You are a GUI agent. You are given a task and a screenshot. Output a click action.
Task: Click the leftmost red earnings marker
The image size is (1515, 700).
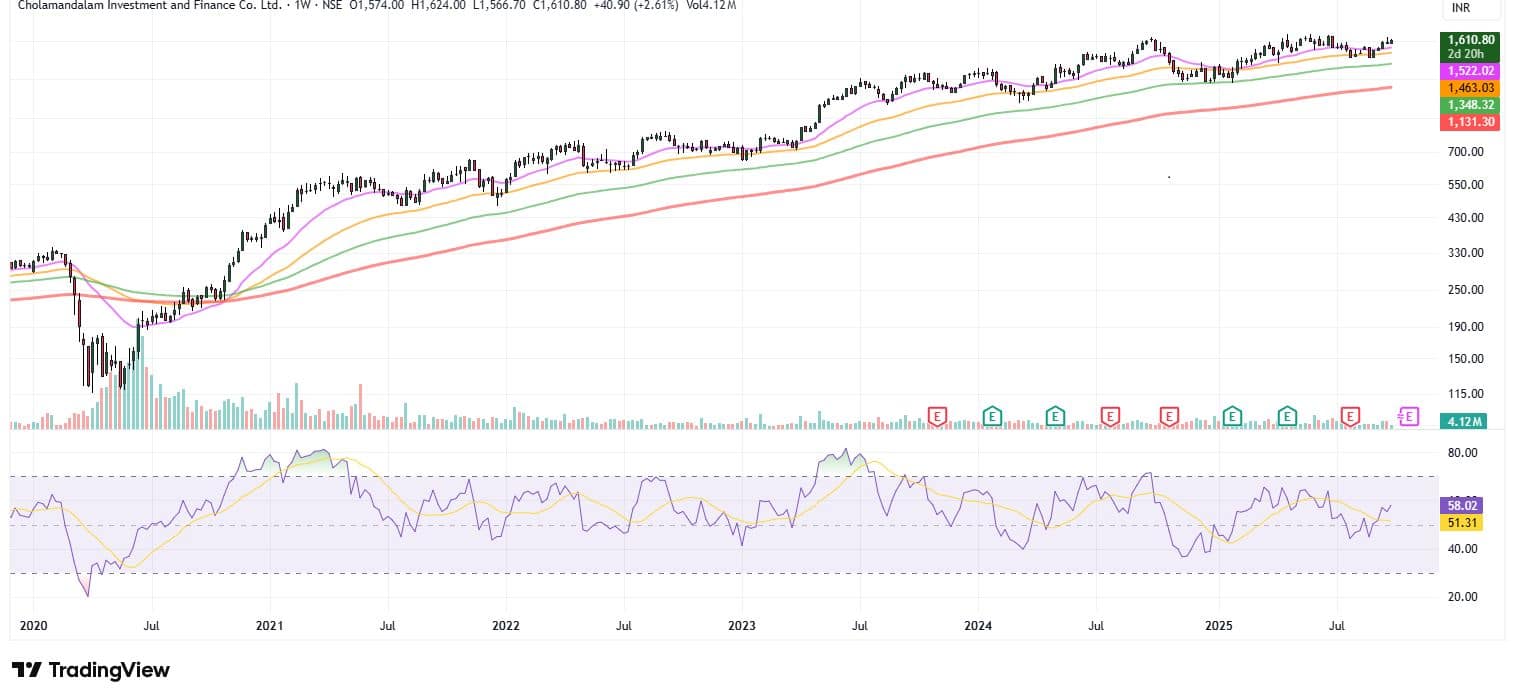click(937, 415)
